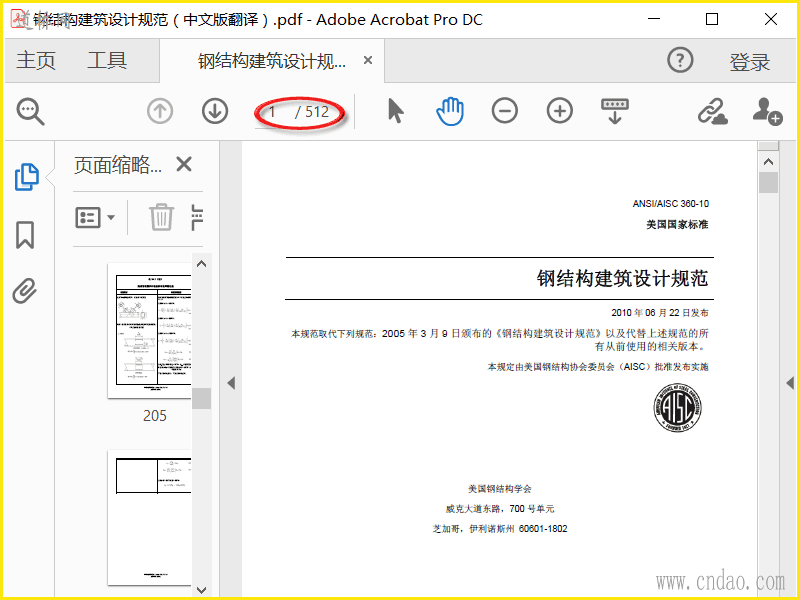The image size is (800, 600).
Task: Collapse the left navigation pane arrow
Action: [x=231, y=383]
